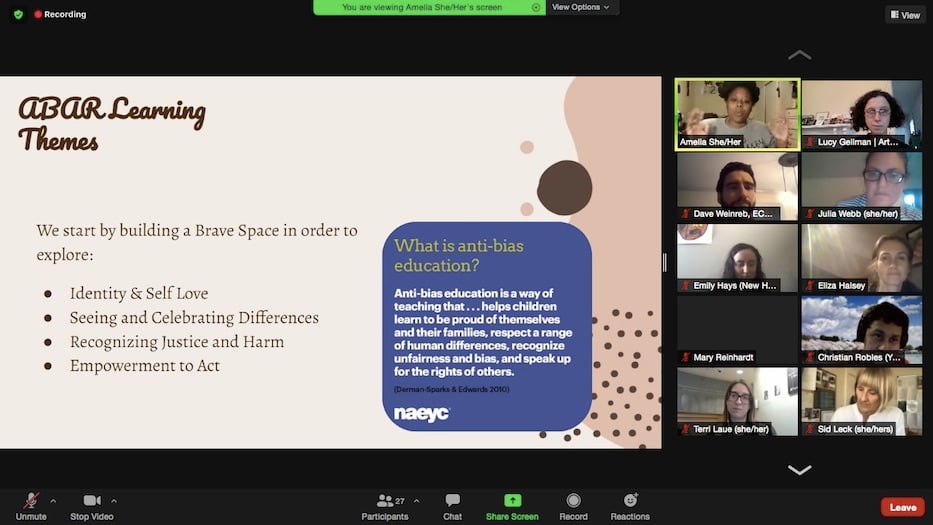Click the divider handle between slide and gallery
Viewport: 933px width, 525px height.
click(x=665, y=262)
